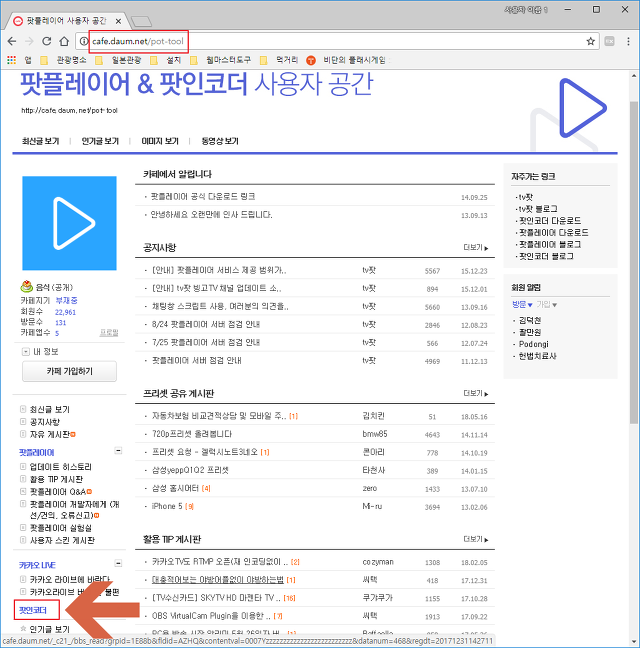Open 활용 TIP 게시판 in sidebar

(x=56, y=479)
